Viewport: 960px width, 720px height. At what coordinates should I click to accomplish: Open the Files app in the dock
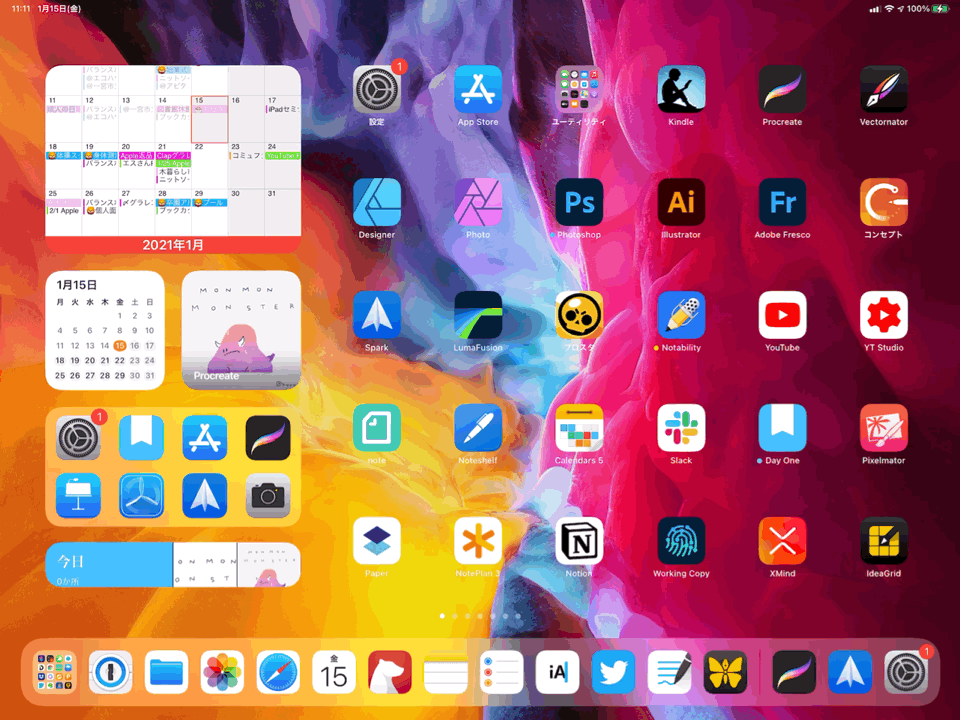[x=167, y=672]
